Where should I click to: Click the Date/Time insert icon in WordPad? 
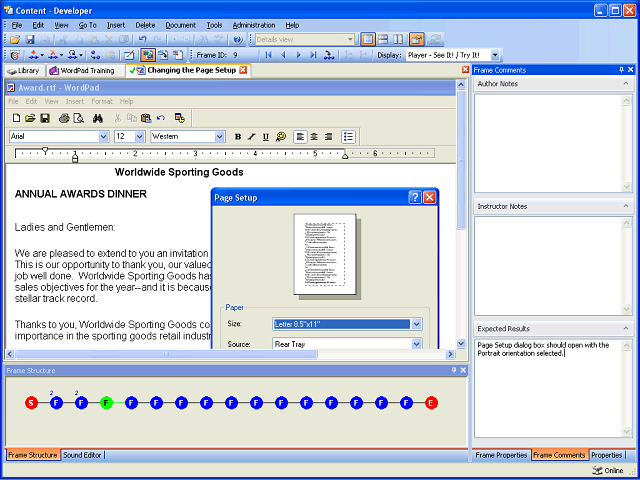point(180,118)
